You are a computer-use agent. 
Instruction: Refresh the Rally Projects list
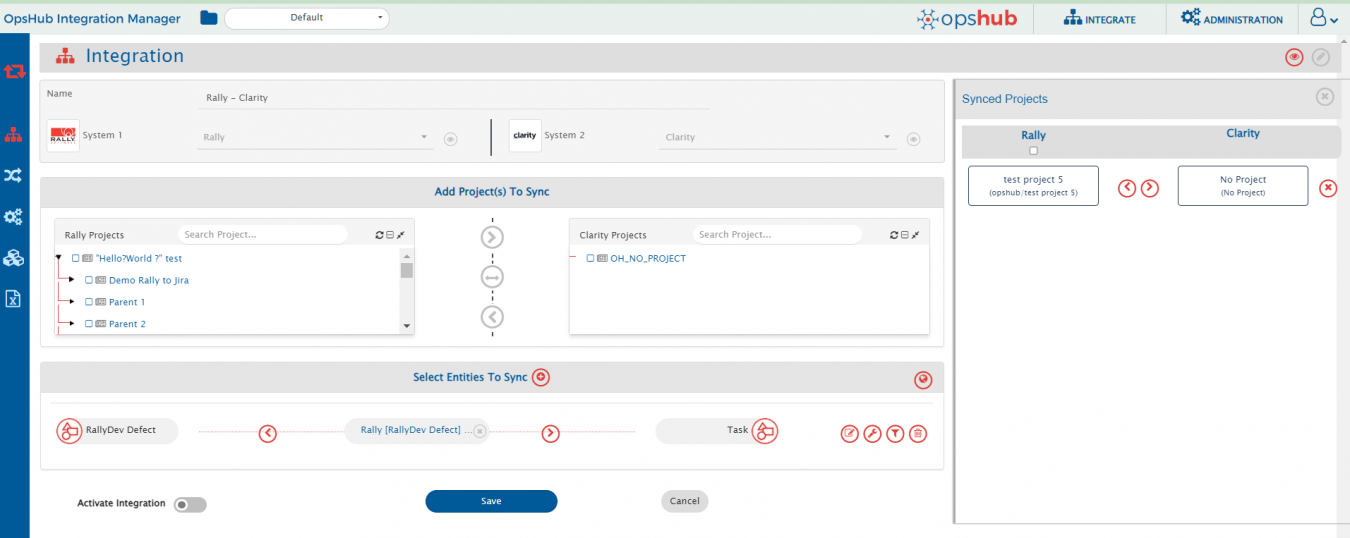pyautogui.click(x=379, y=235)
